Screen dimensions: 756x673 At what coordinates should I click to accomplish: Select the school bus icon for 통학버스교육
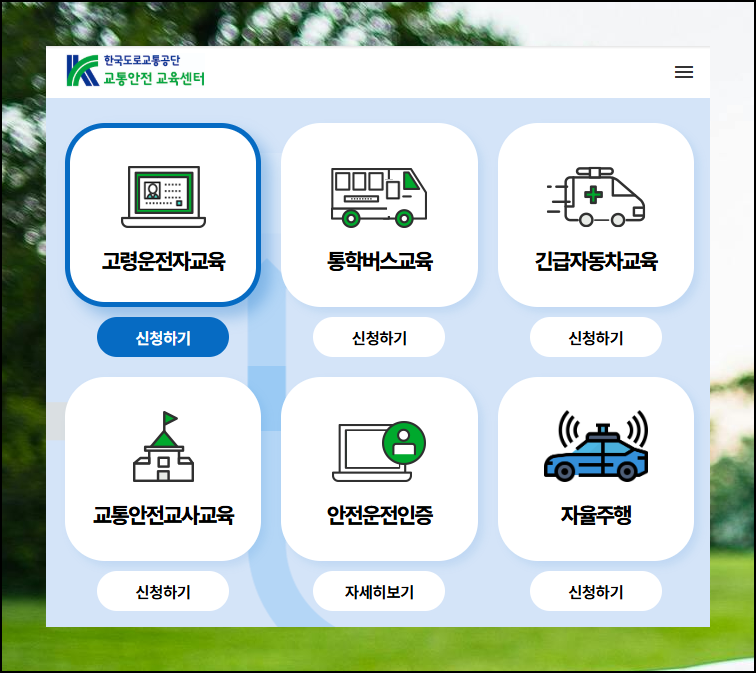[x=379, y=197]
